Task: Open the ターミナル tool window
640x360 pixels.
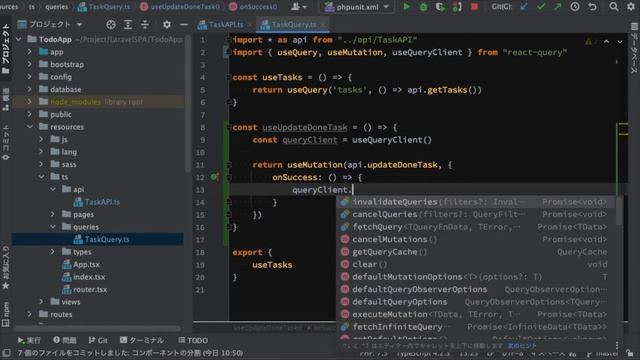Action: coord(142,340)
